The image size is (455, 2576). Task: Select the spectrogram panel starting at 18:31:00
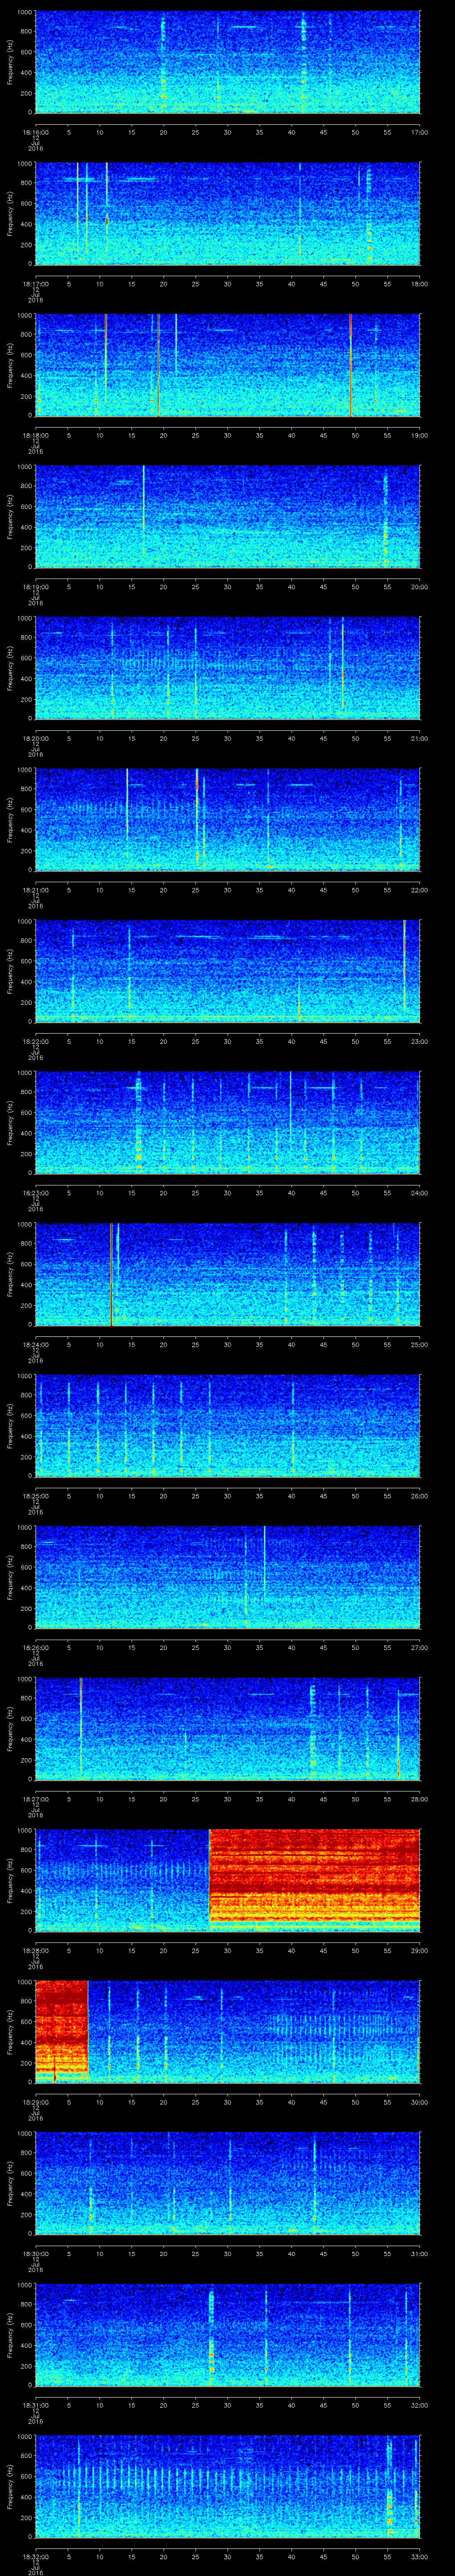(x=227, y=2335)
